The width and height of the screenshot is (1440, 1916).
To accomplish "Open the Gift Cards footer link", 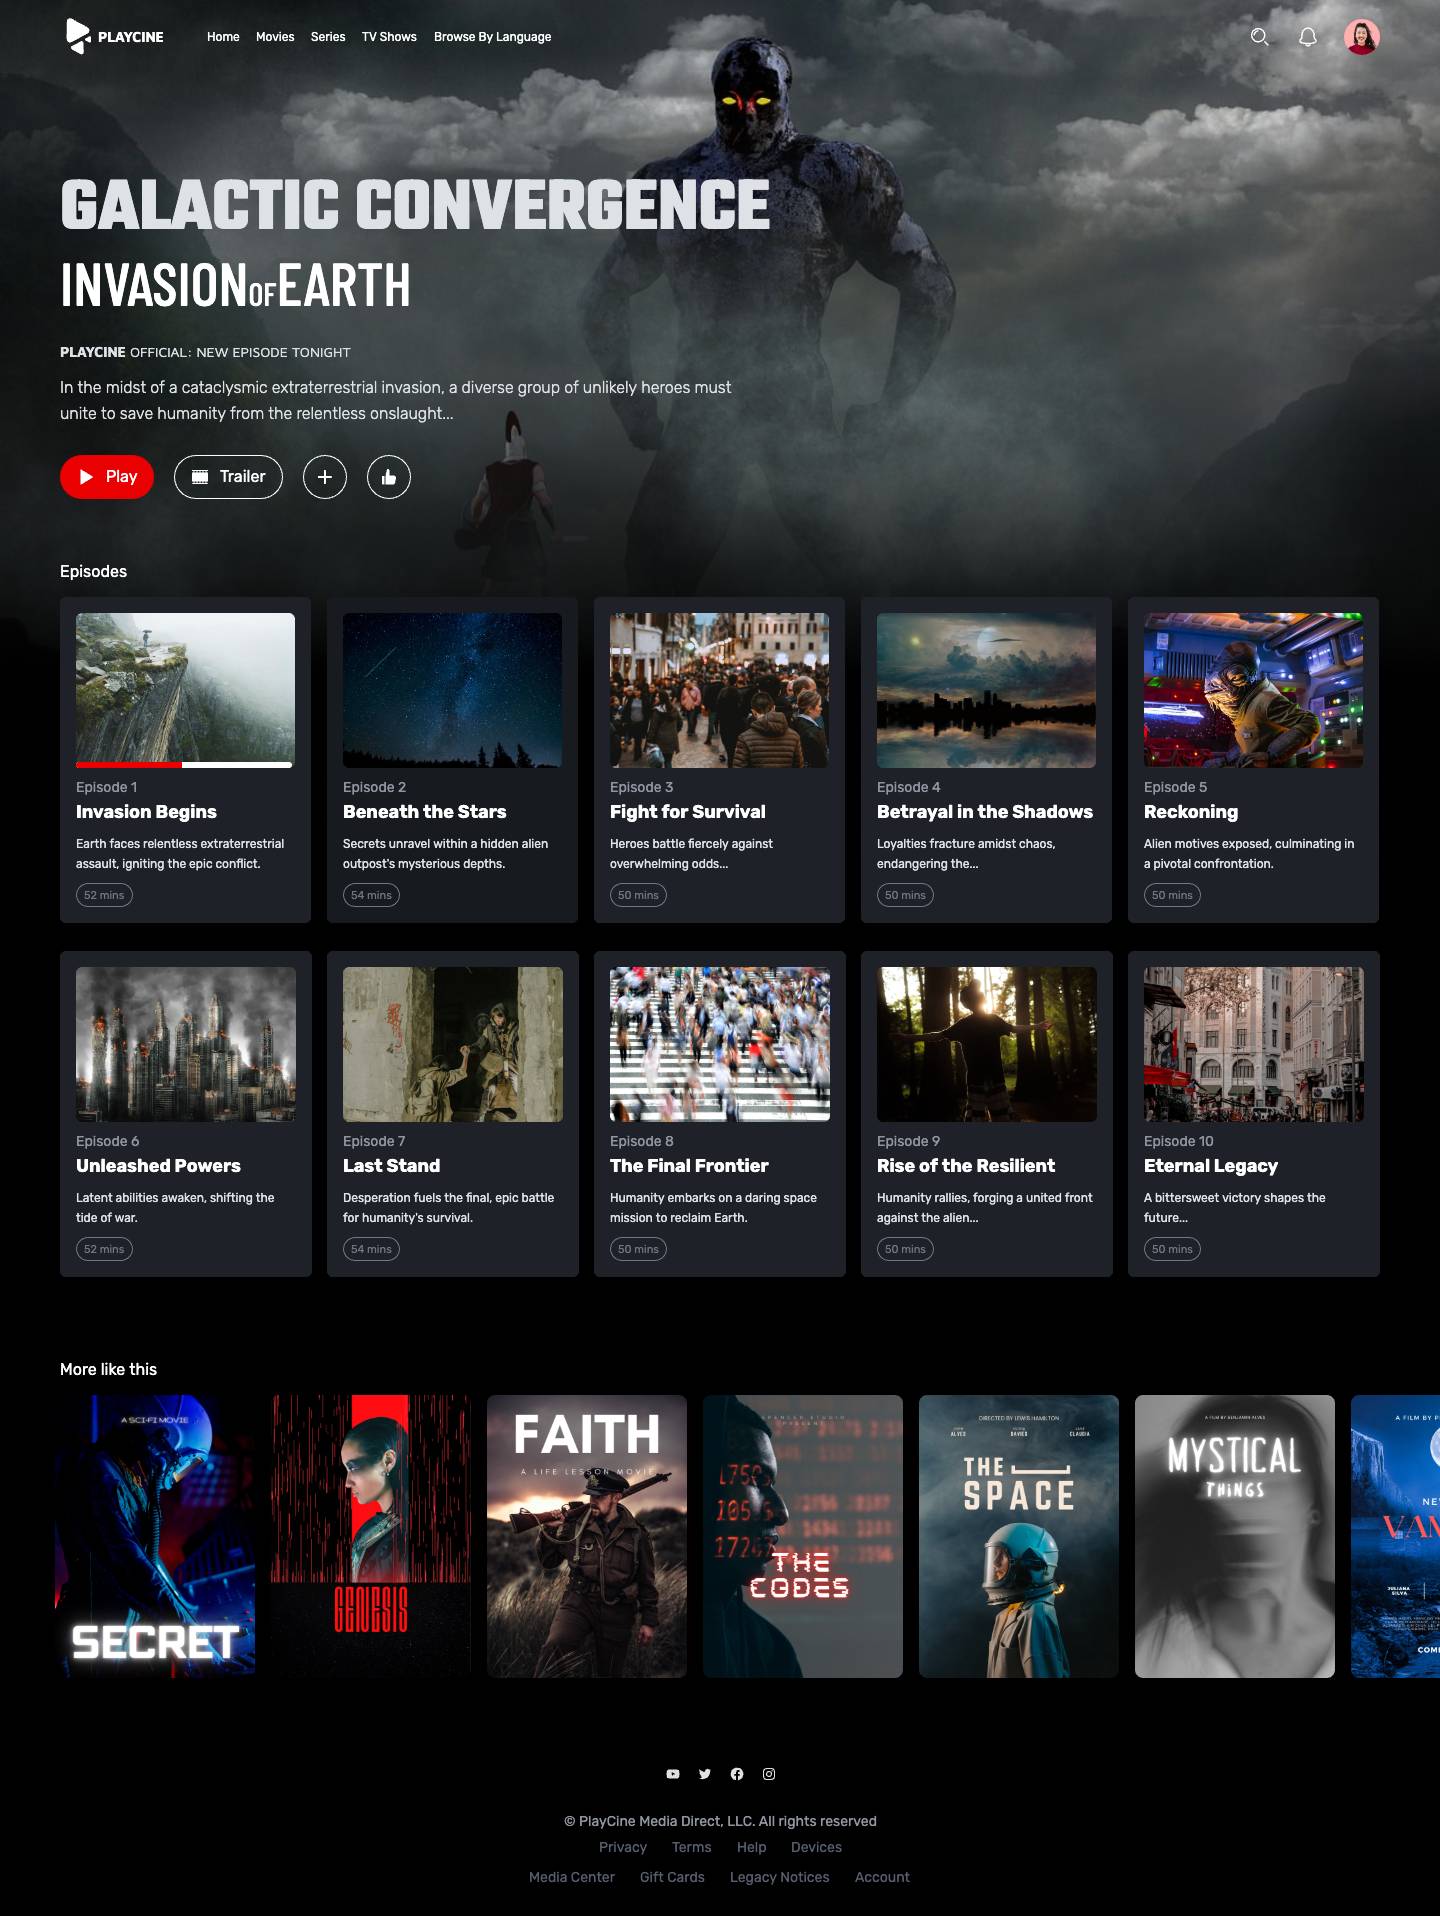I will (672, 1877).
